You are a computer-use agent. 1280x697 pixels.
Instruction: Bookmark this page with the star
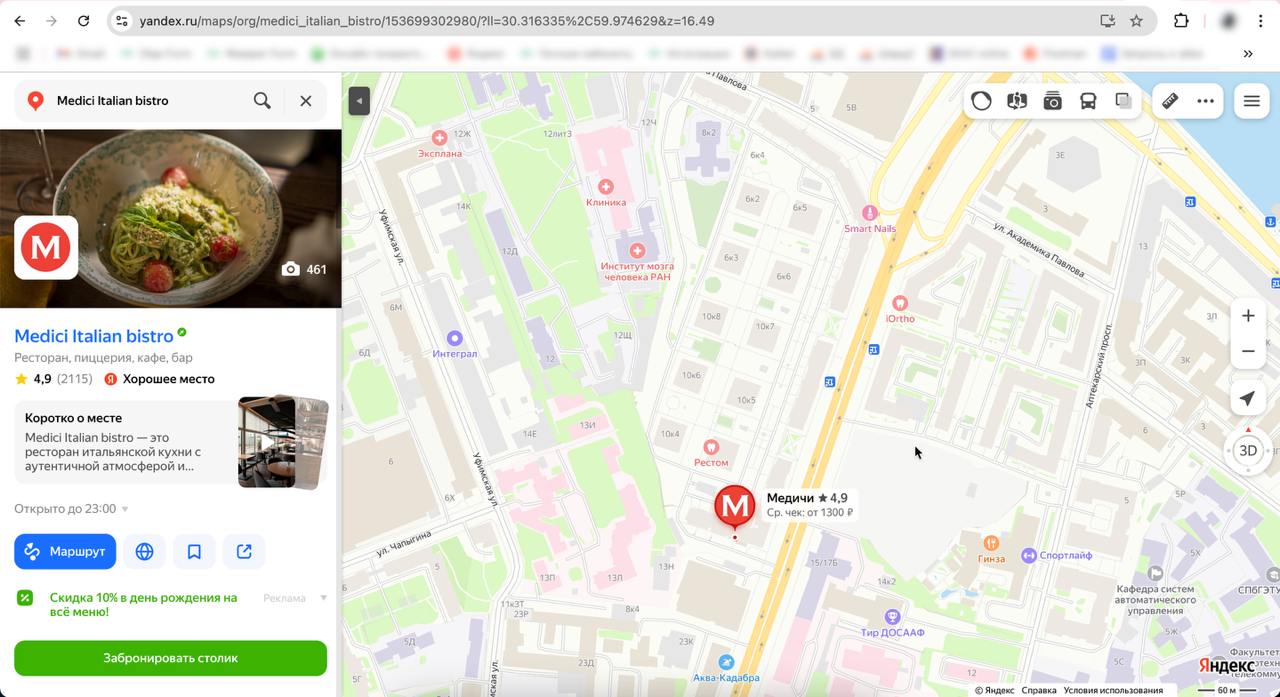pos(1136,21)
